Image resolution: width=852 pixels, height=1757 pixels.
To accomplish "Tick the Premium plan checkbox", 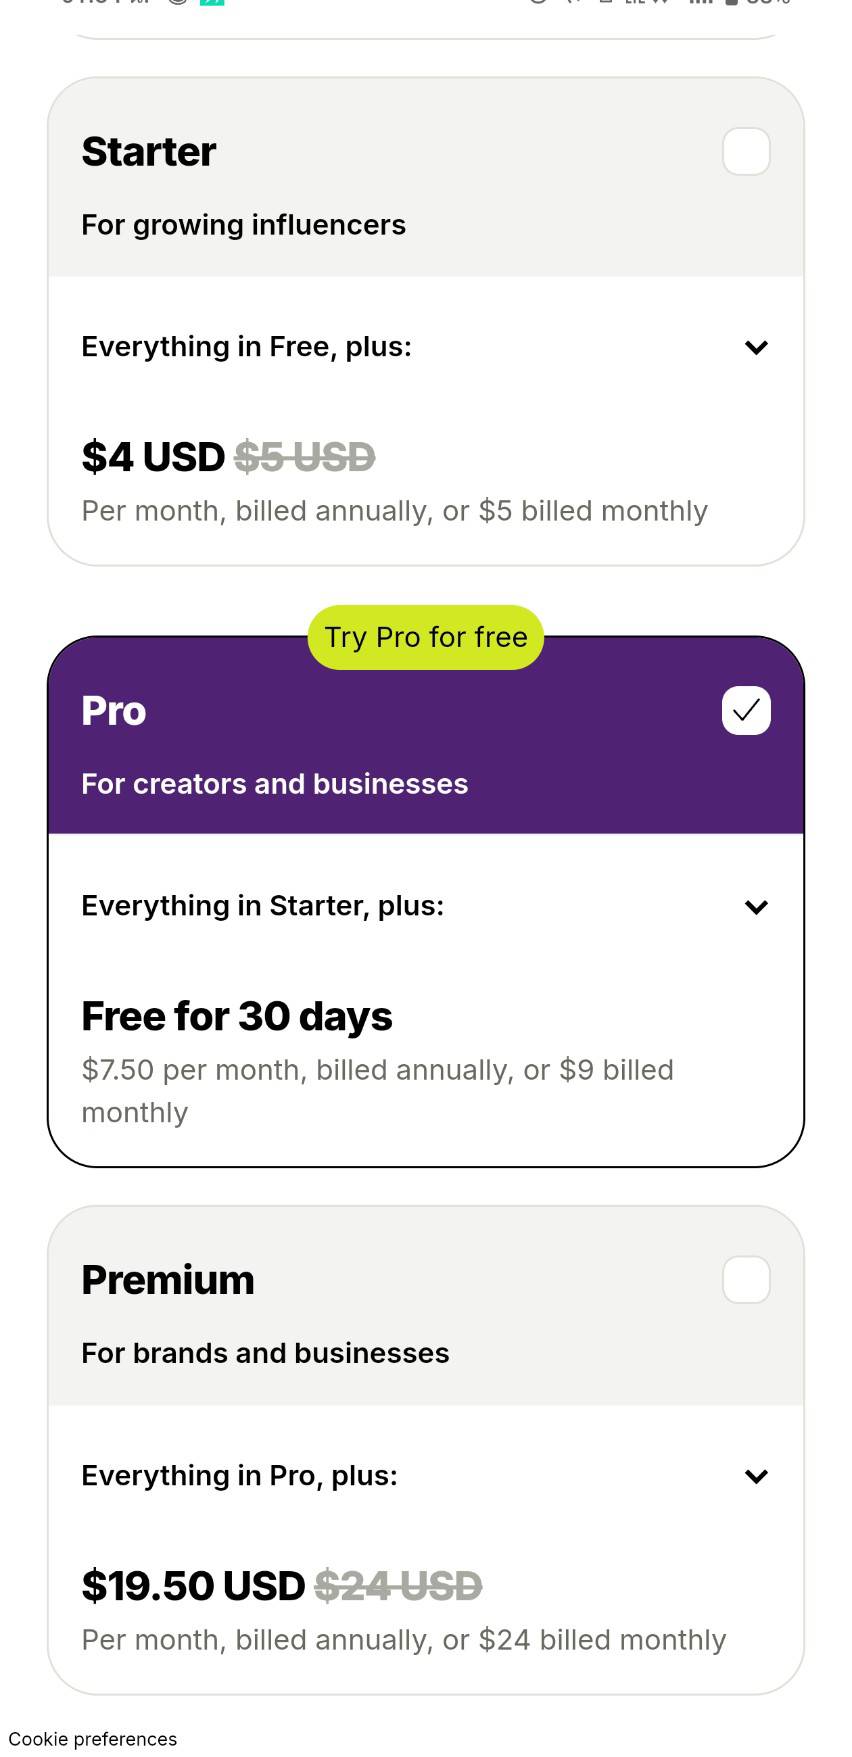I will point(746,1280).
